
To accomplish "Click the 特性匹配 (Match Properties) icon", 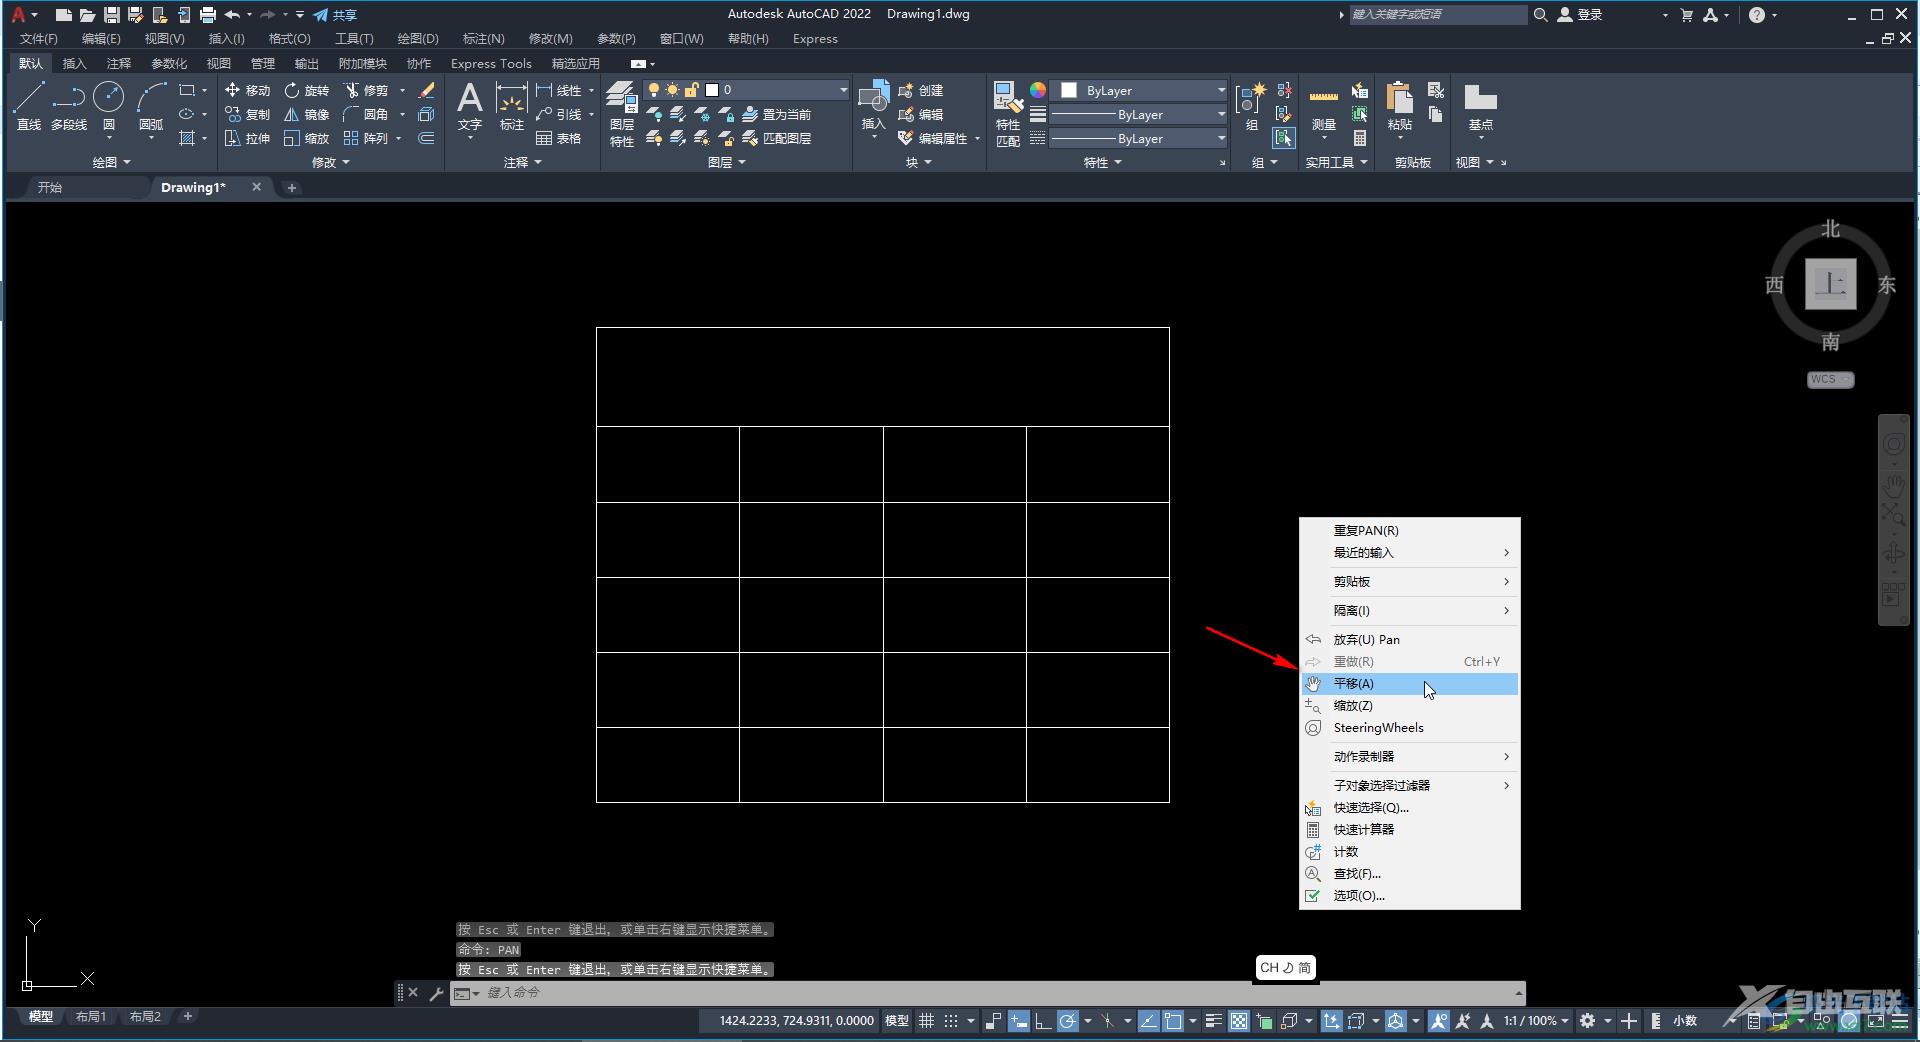I will (1007, 115).
